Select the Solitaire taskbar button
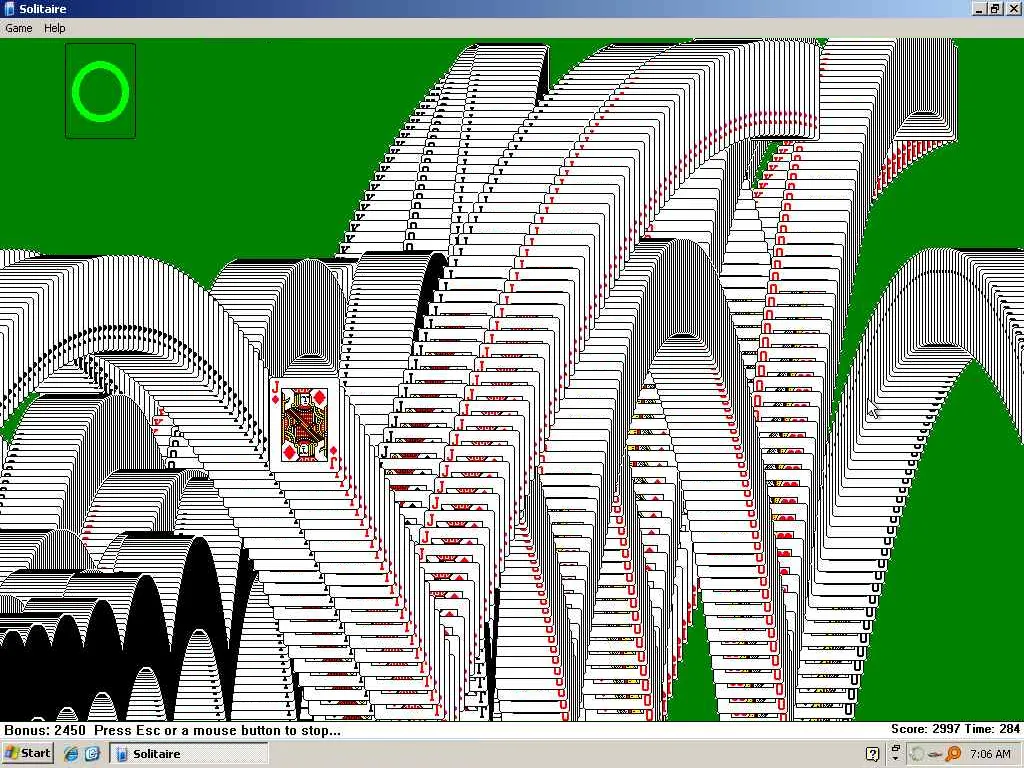The image size is (1024, 768). point(189,754)
